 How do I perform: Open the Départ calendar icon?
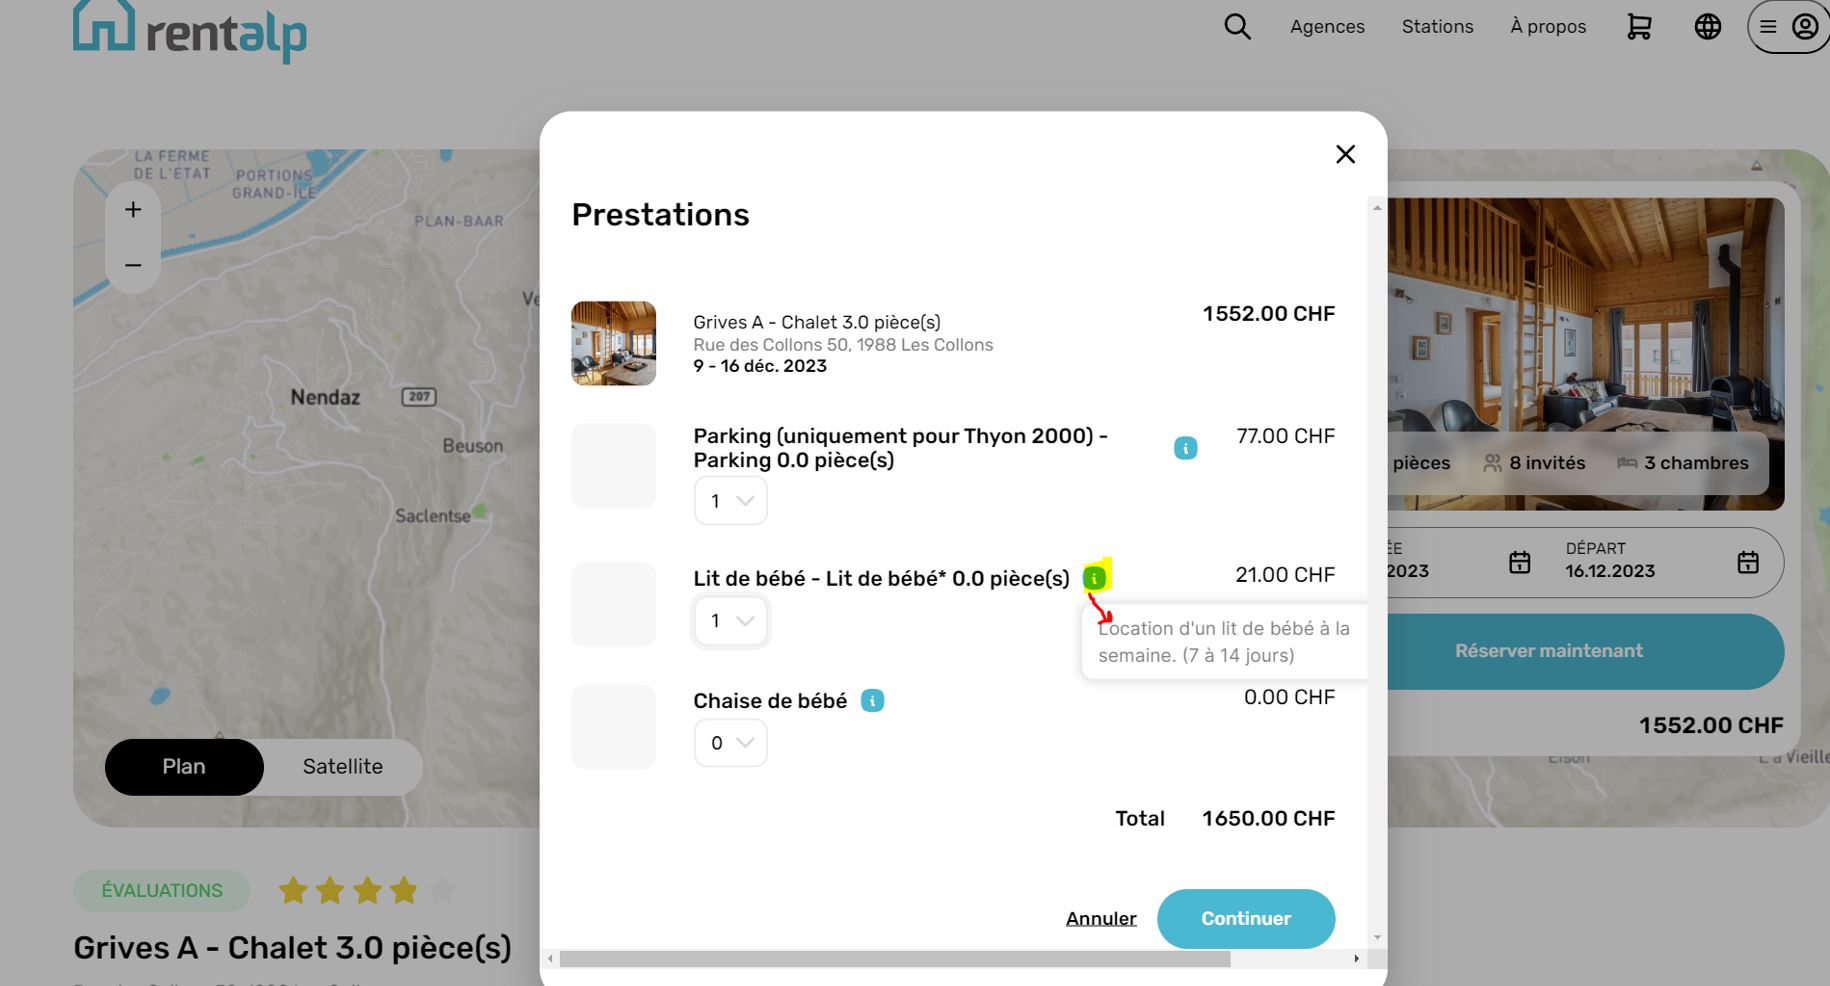[x=1747, y=562]
